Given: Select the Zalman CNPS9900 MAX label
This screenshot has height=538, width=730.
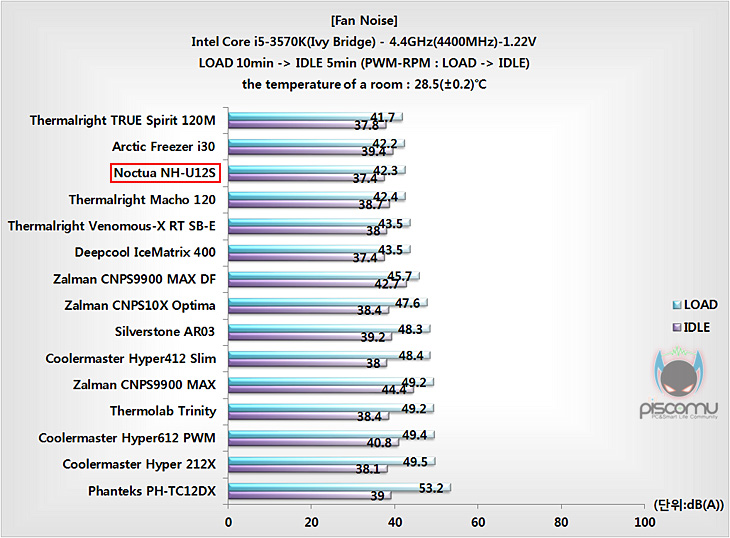Looking at the screenshot, I should [144, 384].
